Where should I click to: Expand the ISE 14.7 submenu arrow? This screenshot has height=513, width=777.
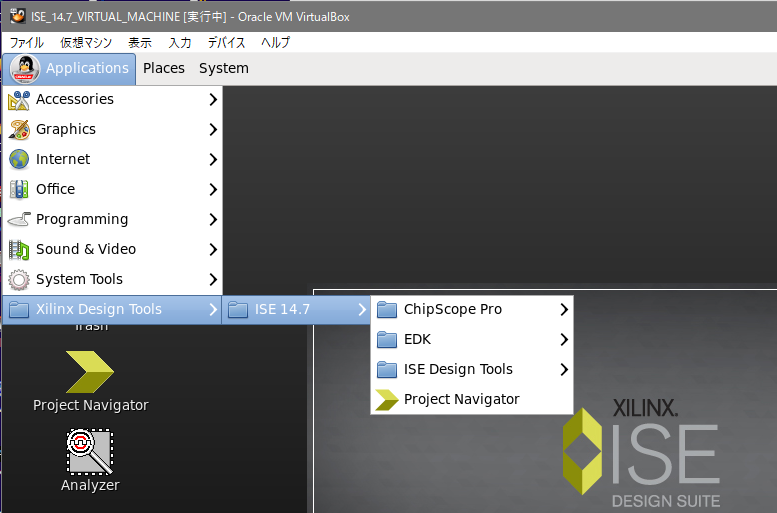[x=362, y=310]
